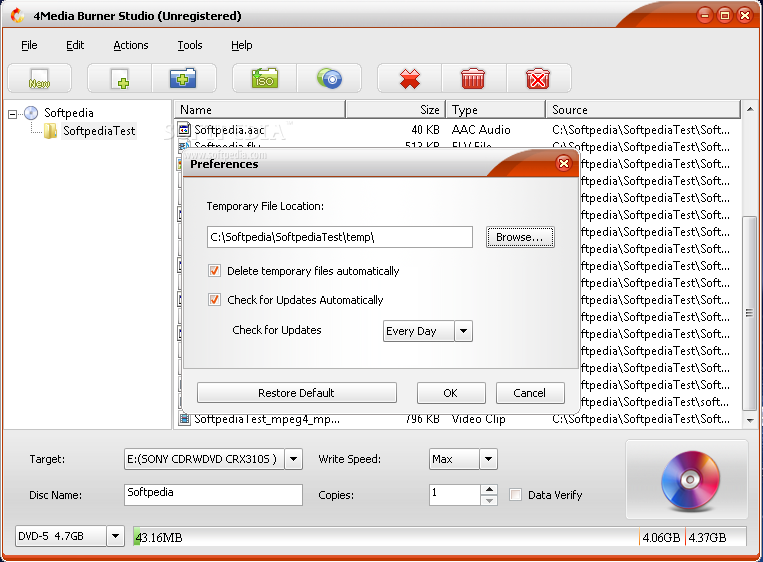
Task: Open the DVD-5 4.7GB disc type dropdown
Action: [x=115, y=536]
